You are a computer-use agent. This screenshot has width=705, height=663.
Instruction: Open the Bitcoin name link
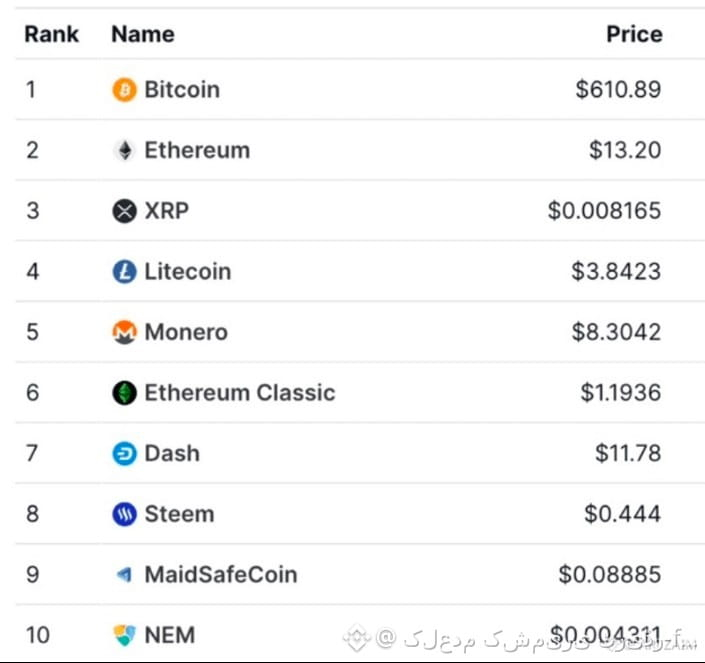[182, 89]
